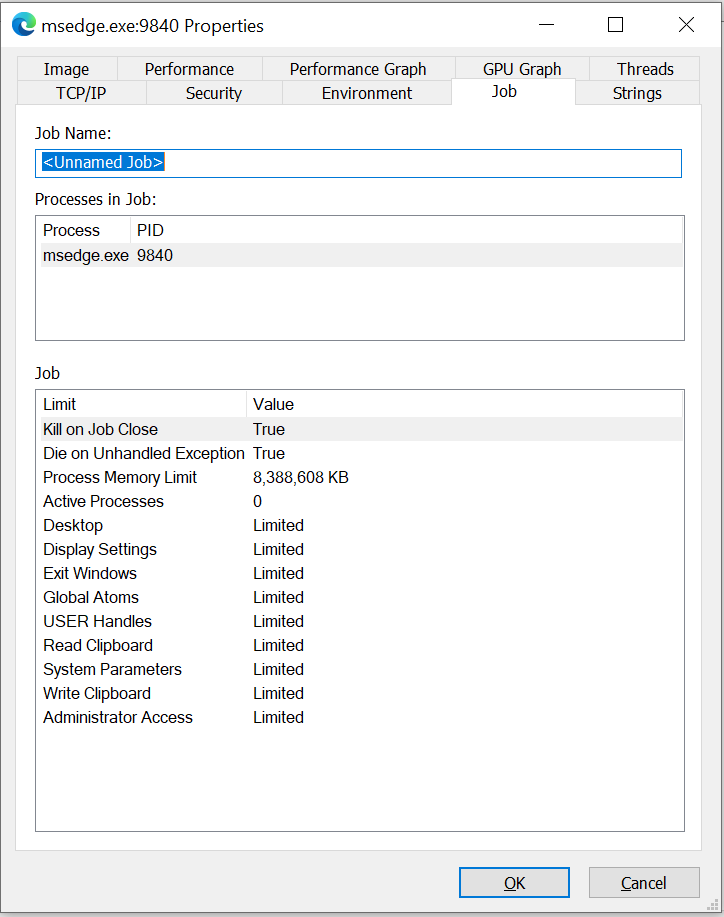The width and height of the screenshot is (724, 917).
Task: Open the Threads tab
Action: tap(644, 69)
